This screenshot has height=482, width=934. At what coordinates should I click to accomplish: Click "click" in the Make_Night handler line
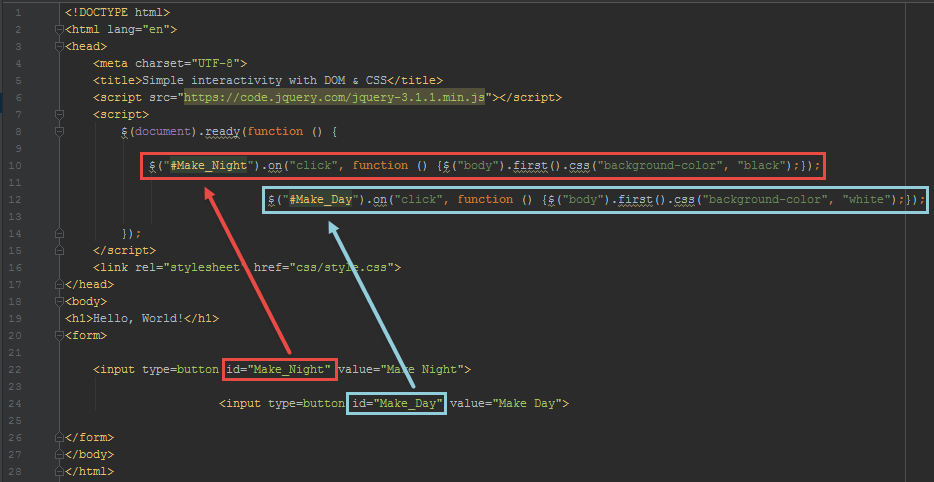[x=313, y=165]
